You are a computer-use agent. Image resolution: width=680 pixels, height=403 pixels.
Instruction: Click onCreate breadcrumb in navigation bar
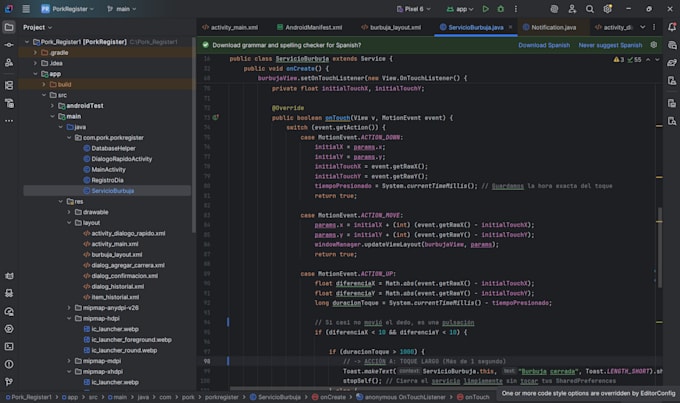point(328,397)
